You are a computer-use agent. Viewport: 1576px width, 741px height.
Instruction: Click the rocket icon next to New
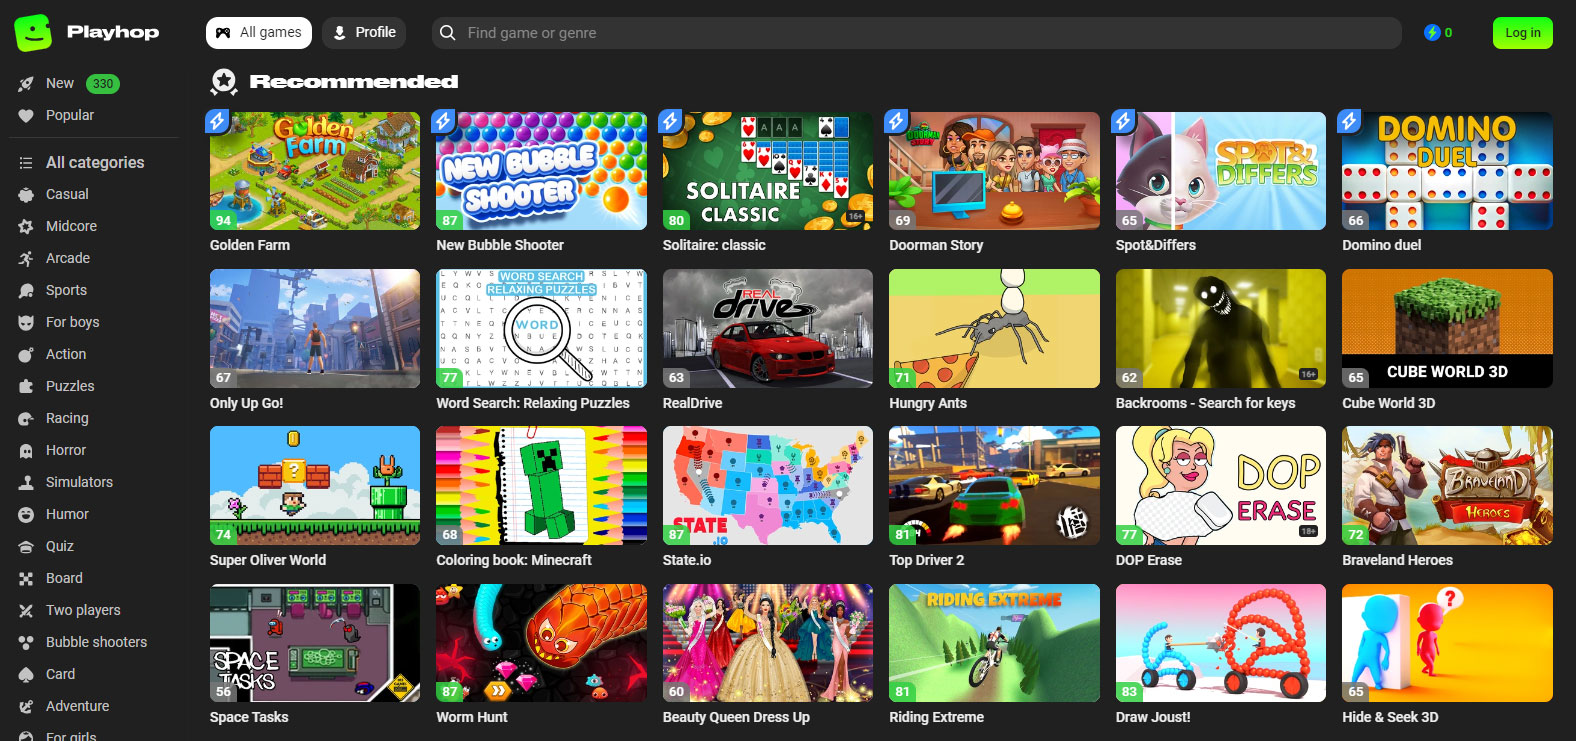click(26, 84)
